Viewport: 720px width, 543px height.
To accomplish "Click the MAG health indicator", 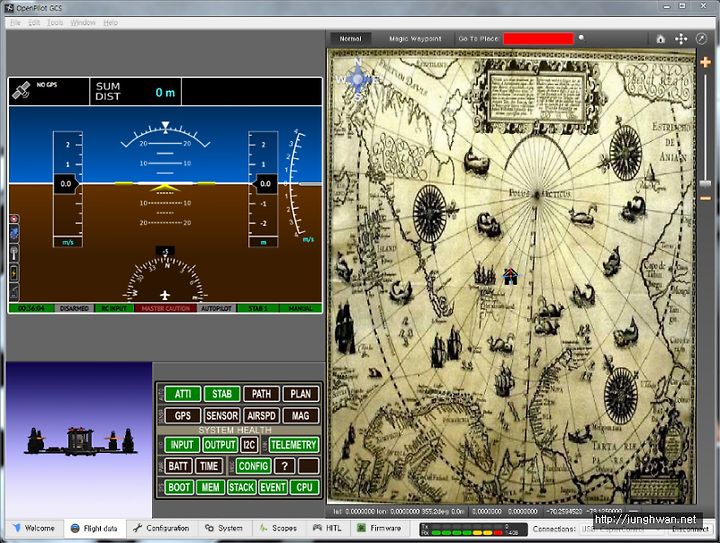I will click(x=300, y=415).
